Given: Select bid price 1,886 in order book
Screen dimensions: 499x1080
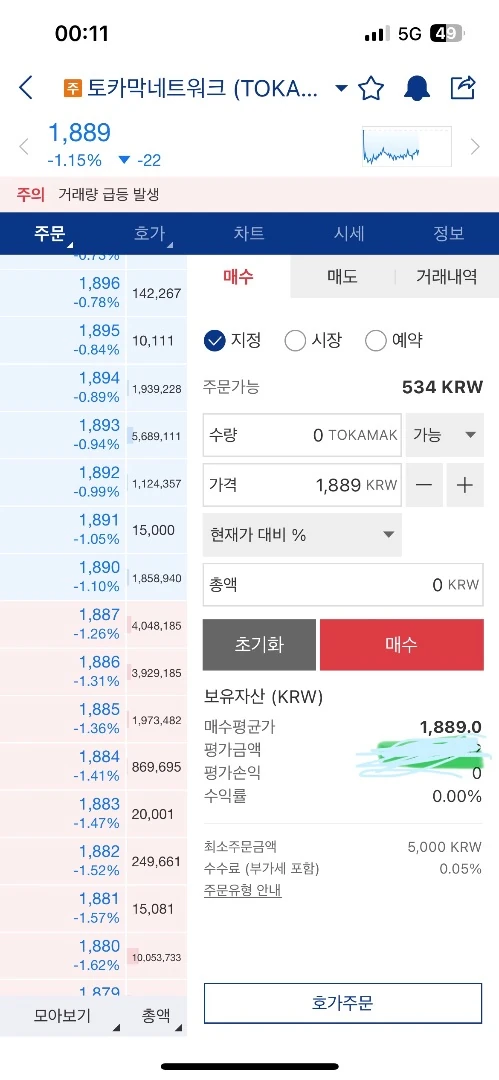Looking at the screenshot, I should tap(63, 672).
